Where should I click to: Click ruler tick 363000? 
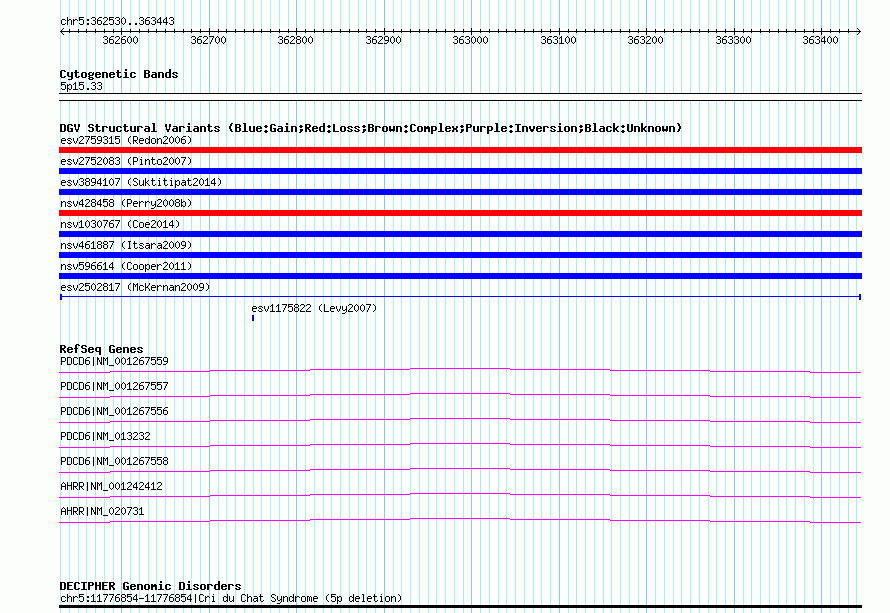point(471,40)
